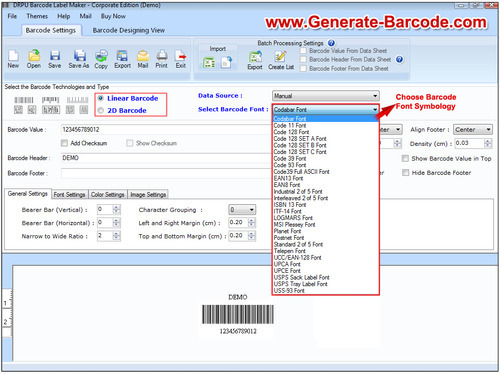The width and height of the screenshot is (500, 374).
Task: Tick the Add Checksum checkbox
Action: tap(64, 143)
